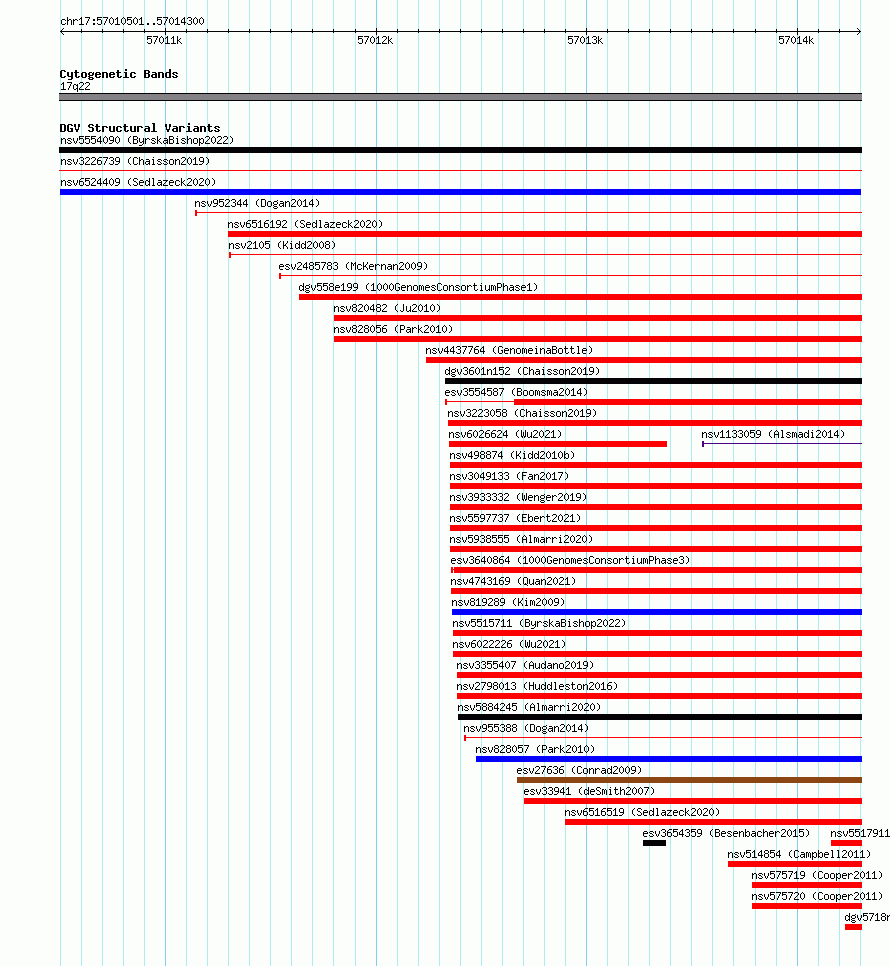The height and width of the screenshot is (966, 890).
Task: Click the black bar of nsv5554090
Action: (461, 150)
